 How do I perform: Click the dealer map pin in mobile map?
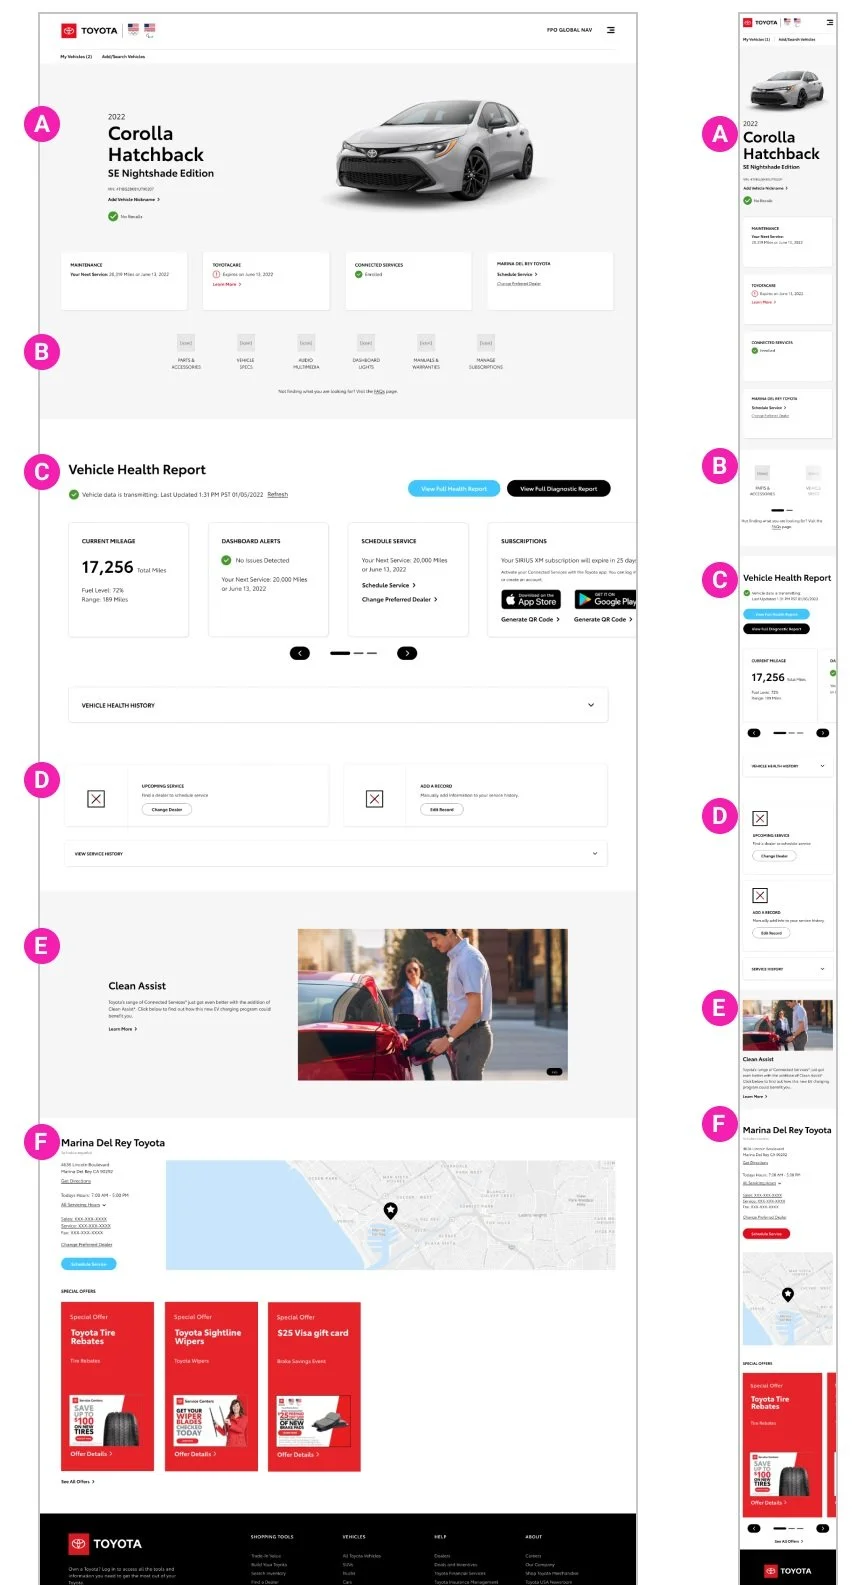[788, 1294]
